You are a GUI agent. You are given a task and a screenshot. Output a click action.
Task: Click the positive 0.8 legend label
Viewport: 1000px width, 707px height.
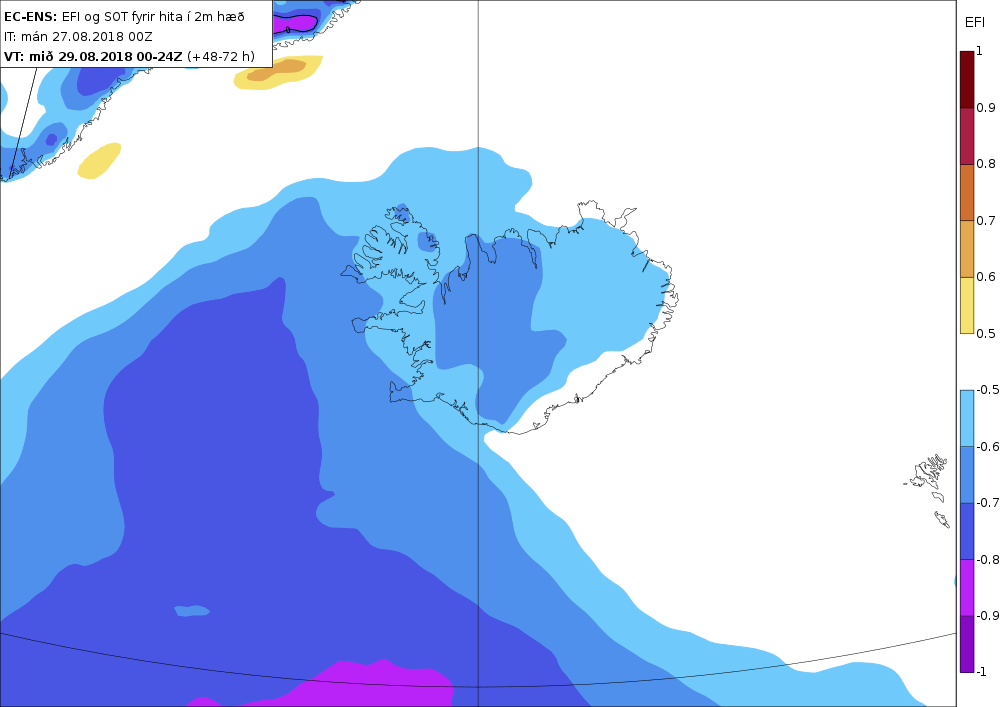[986, 164]
